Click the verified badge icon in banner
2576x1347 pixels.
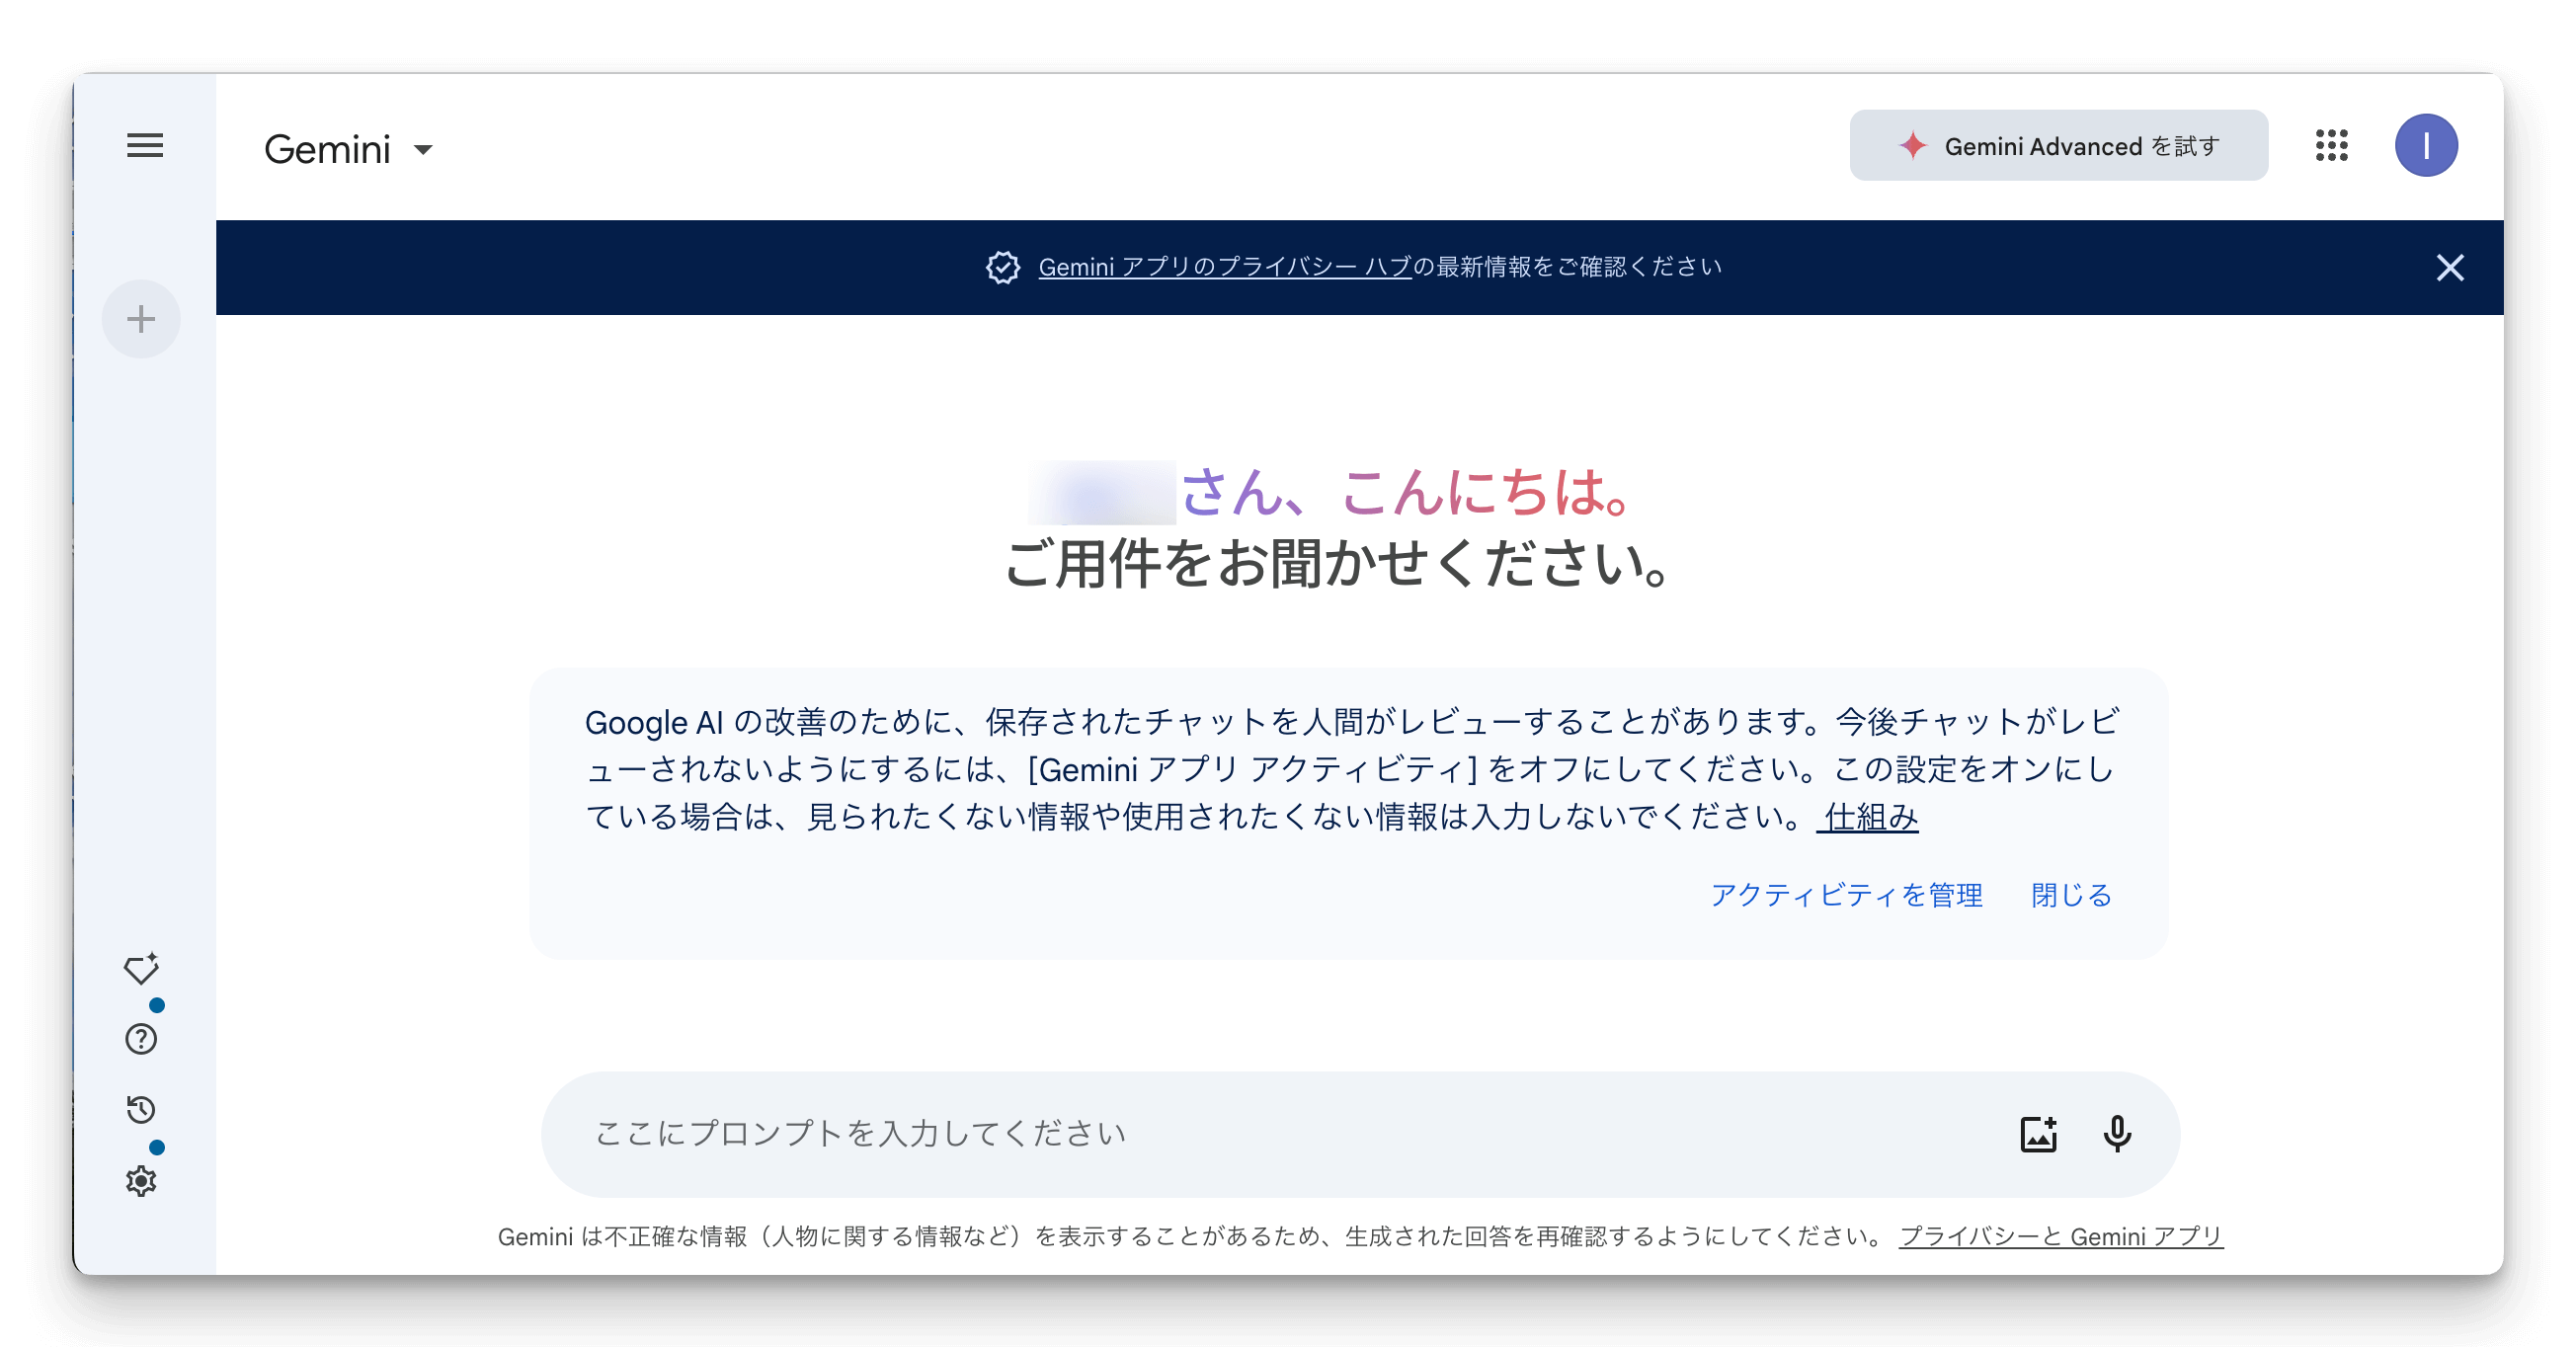tap(1003, 267)
